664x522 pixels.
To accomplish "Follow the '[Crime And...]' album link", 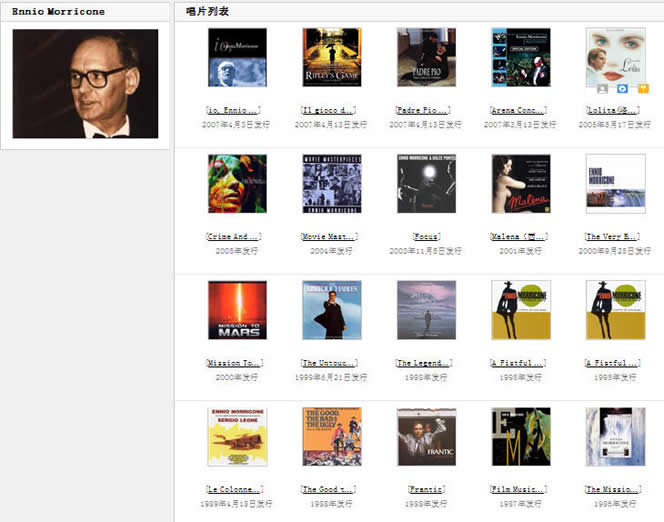I will tap(234, 237).
